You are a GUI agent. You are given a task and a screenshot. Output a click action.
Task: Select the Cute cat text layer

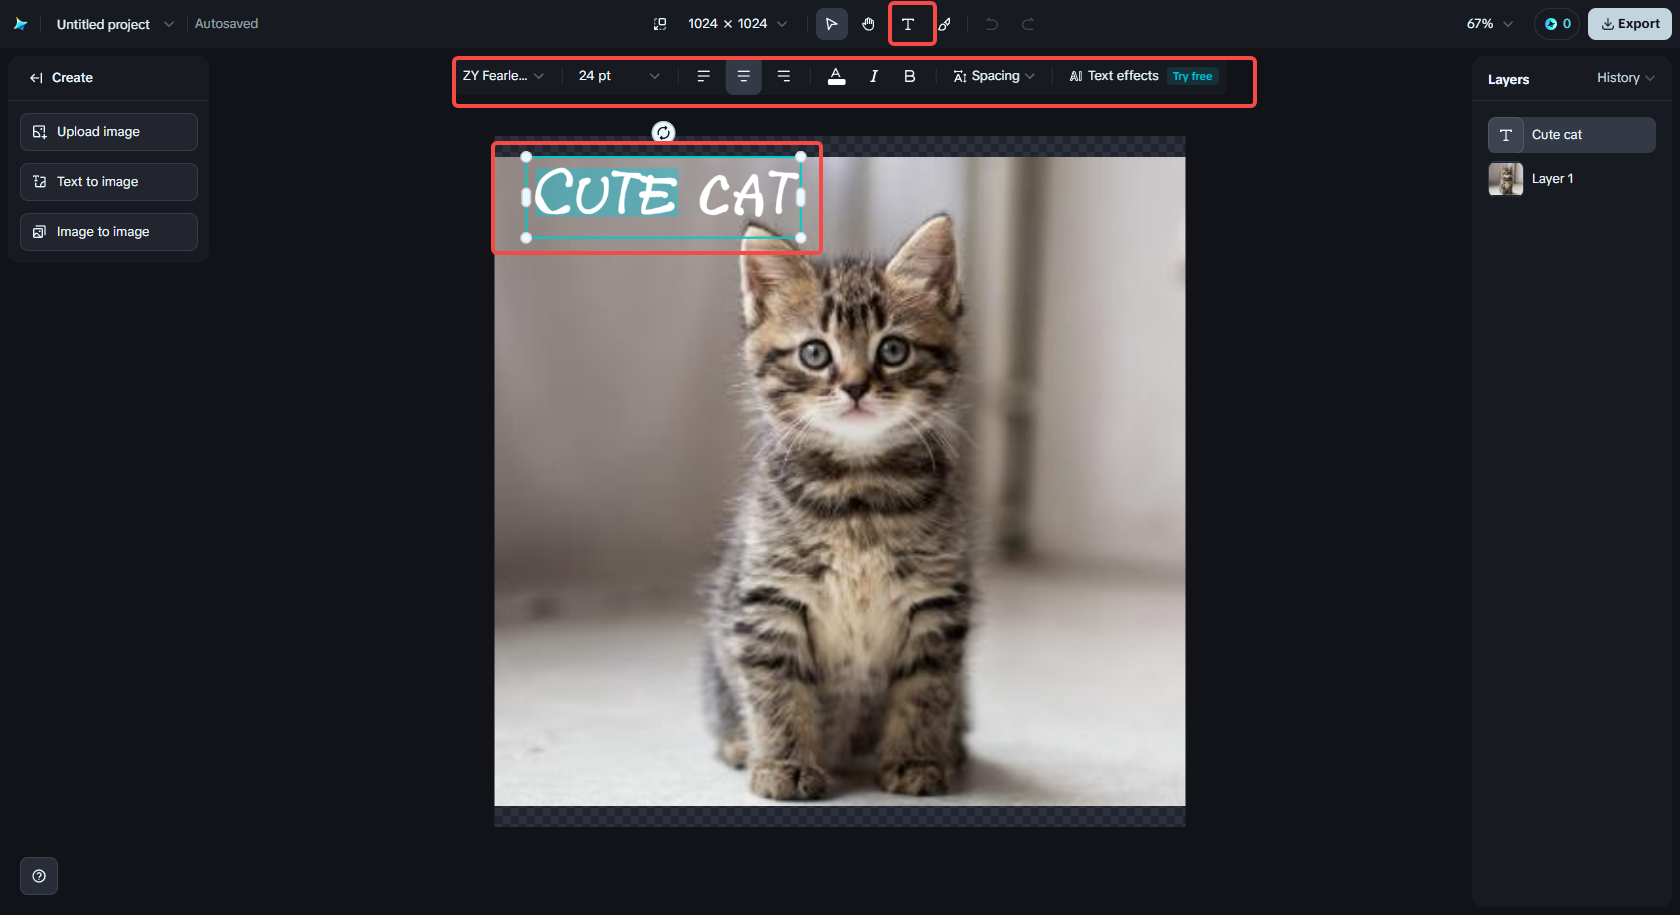pyautogui.click(x=1572, y=135)
